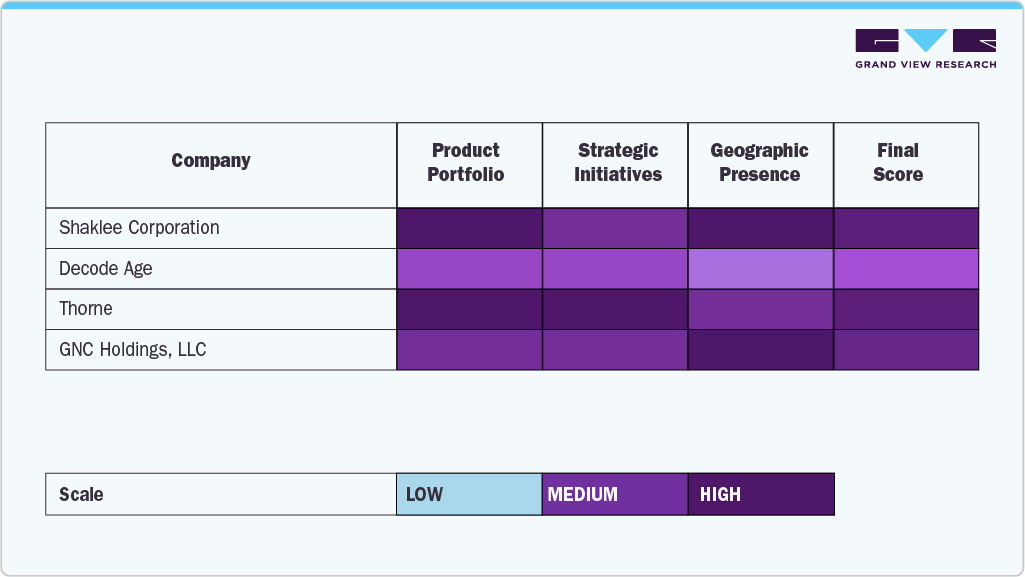Click the Scale legend label
Image resolution: width=1025 pixels, height=577 pixels.
pos(81,494)
